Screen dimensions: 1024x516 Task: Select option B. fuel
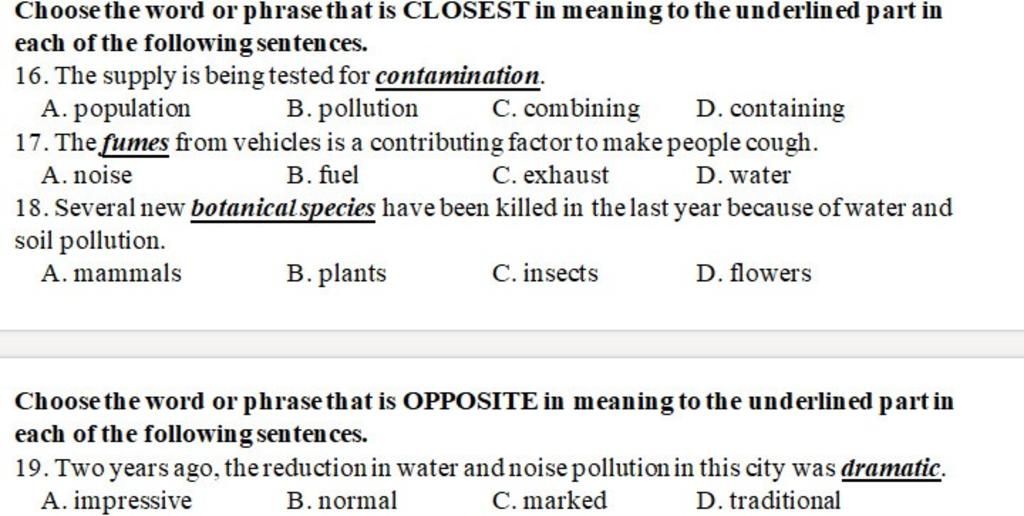click(323, 175)
